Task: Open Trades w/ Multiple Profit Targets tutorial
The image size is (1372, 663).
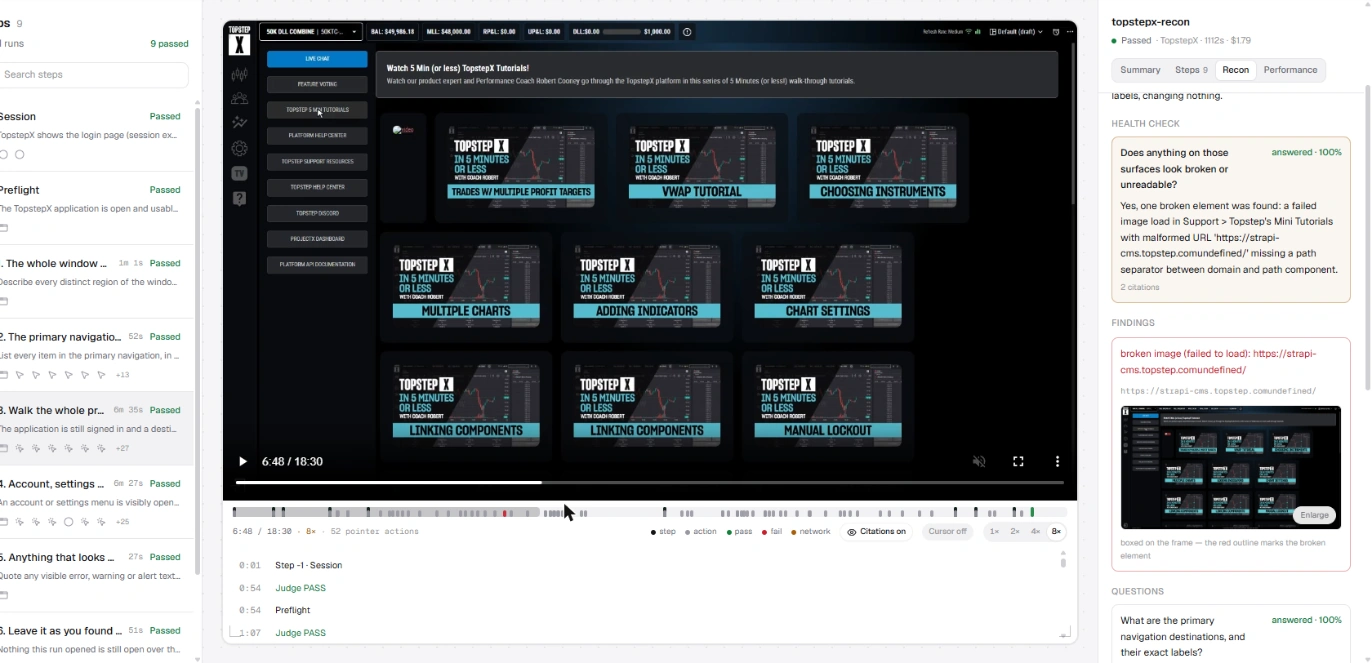Action: (520, 167)
